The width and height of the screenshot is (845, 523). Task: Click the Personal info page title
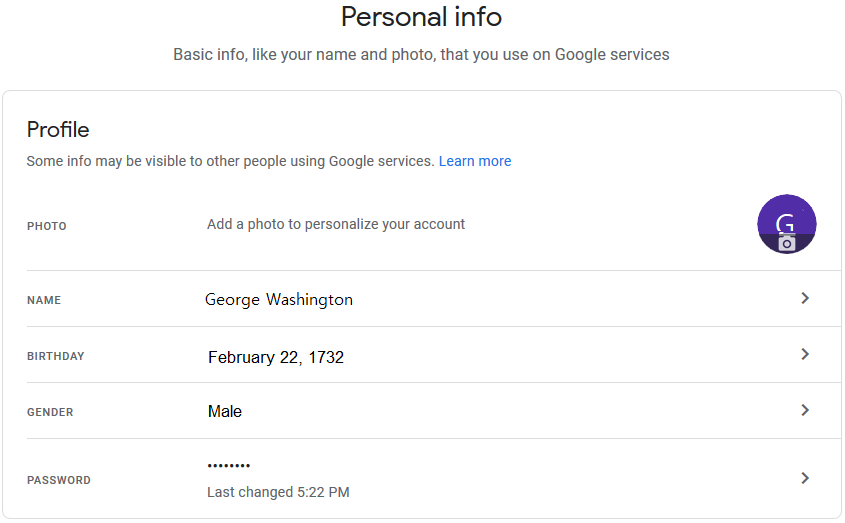(x=421, y=17)
